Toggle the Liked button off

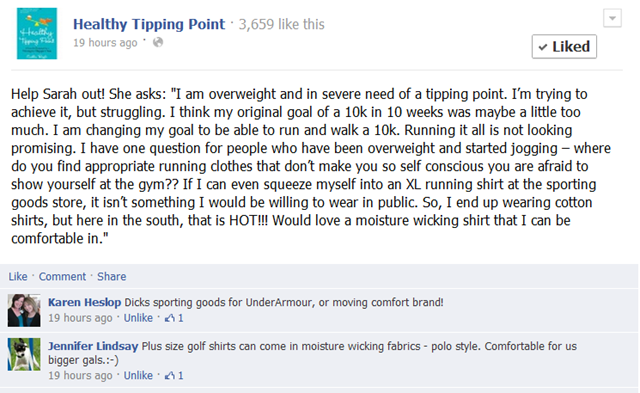[x=564, y=47]
